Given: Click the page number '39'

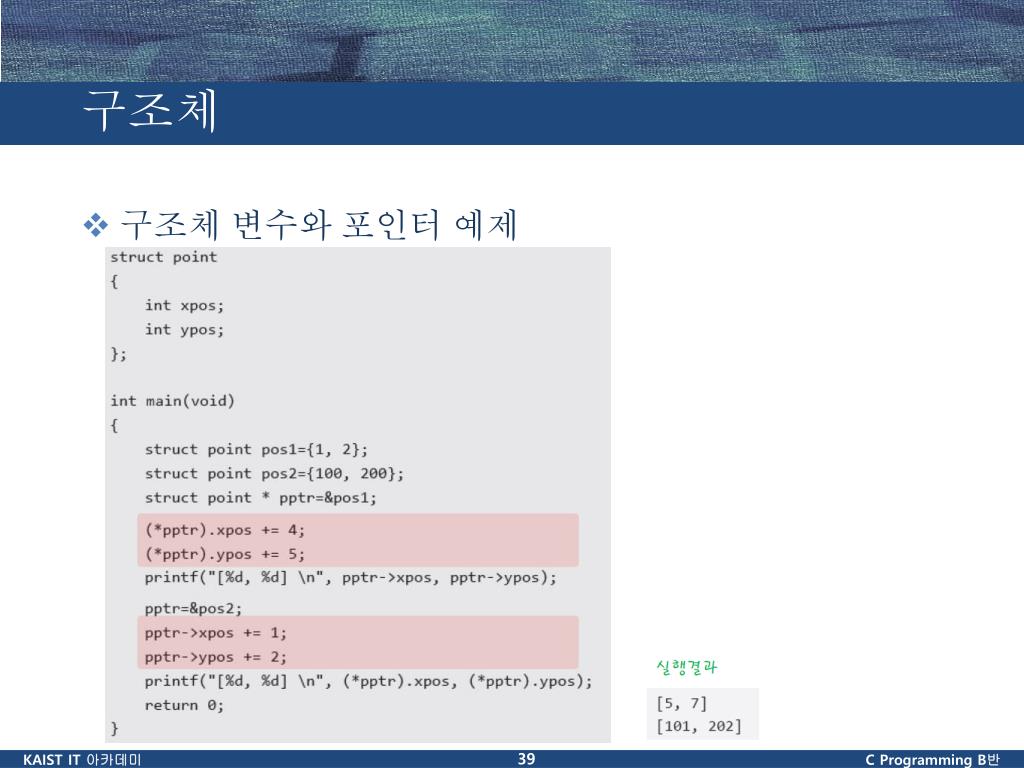Looking at the screenshot, I should [526, 759].
